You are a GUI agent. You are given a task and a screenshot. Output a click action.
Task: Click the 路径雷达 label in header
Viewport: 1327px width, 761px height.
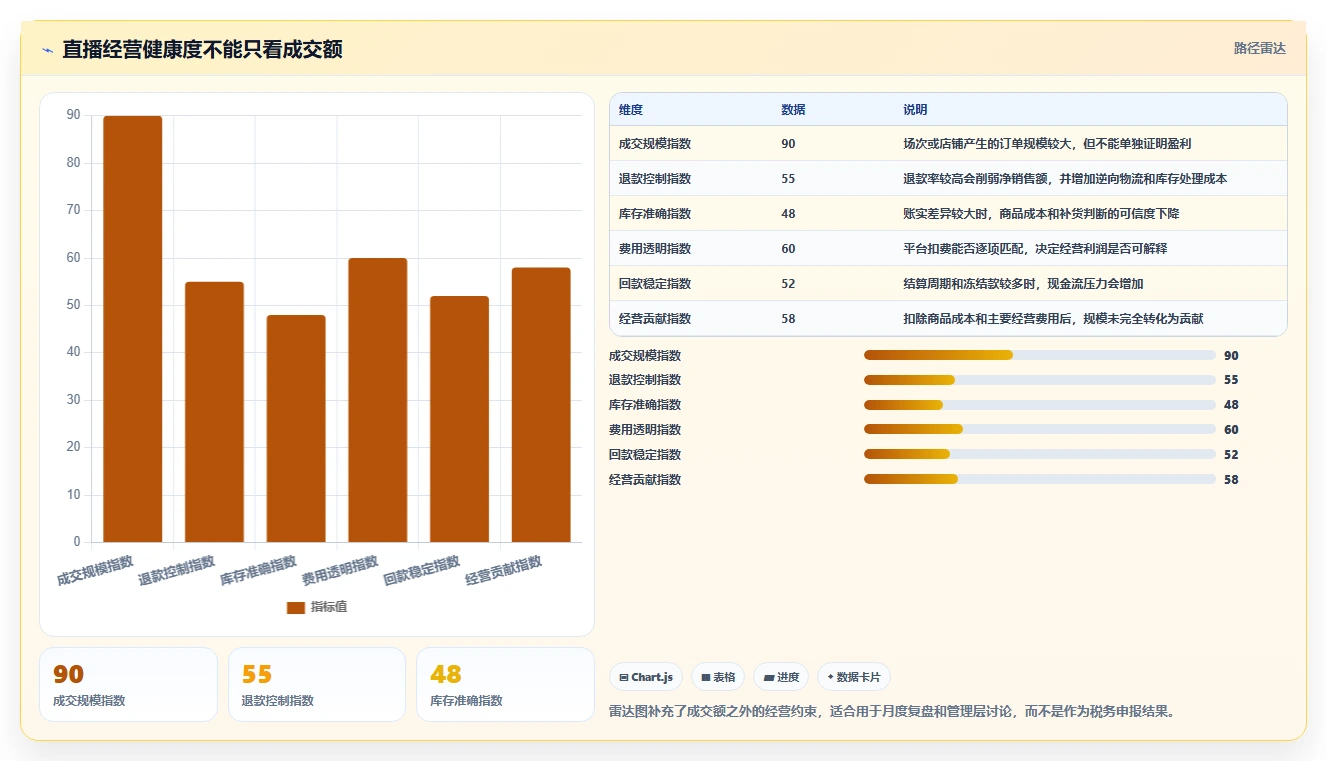point(1259,48)
